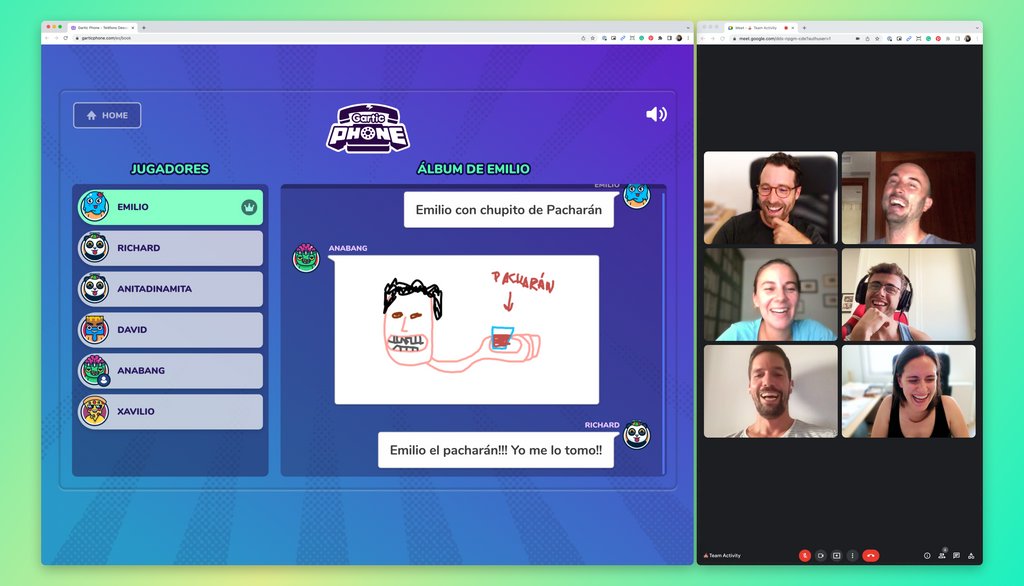Image resolution: width=1024 pixels, height=586 pixels.
Task: Select player DAVID in the Jugadores list
Action: click(x=170, y=330)
